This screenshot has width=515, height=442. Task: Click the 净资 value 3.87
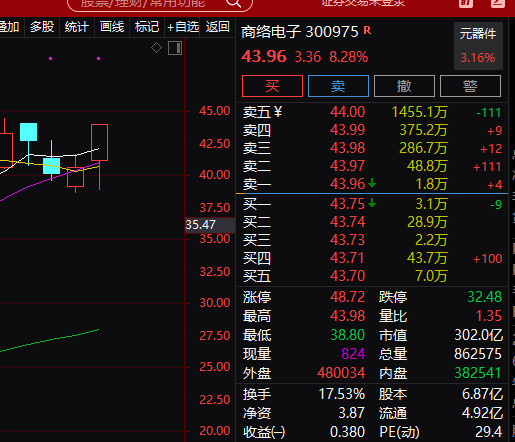tap(352, 413)
